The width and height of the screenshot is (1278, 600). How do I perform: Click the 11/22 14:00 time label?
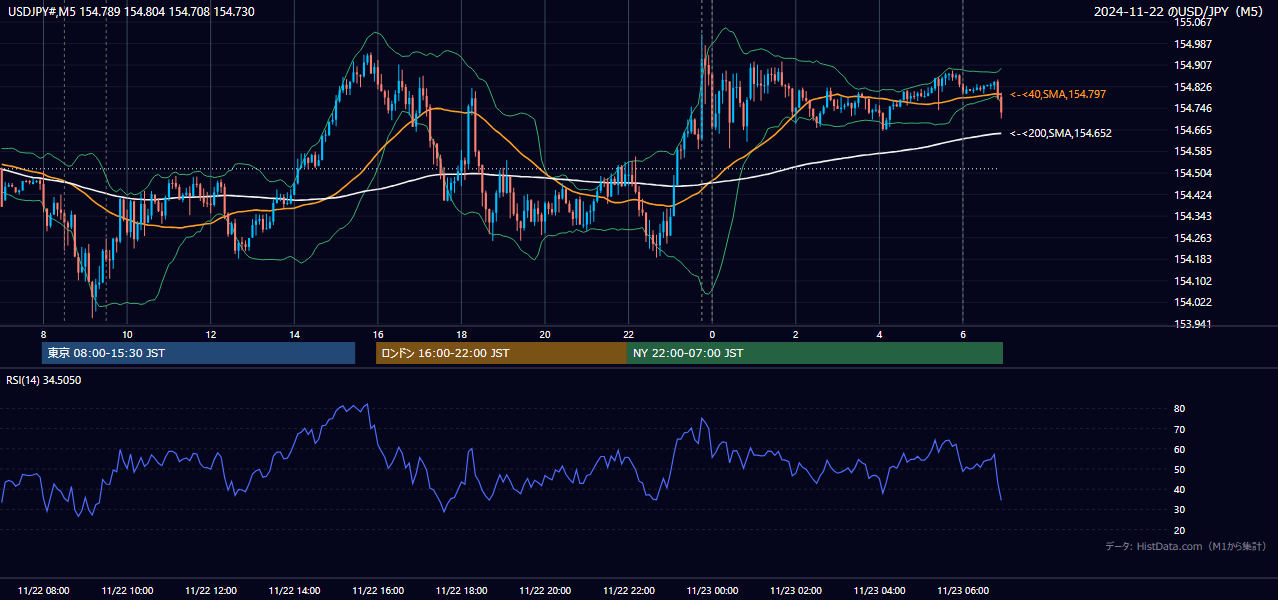pos(294,591)
